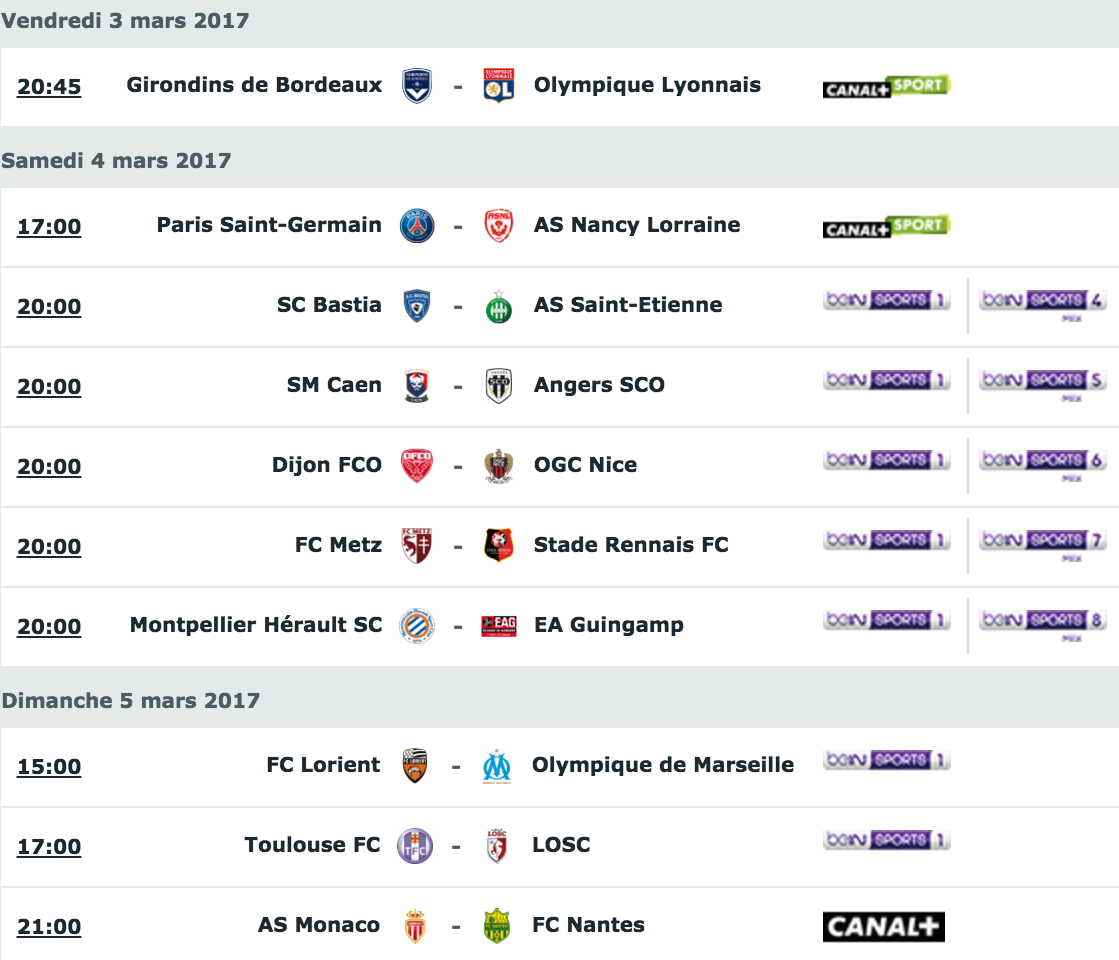
Task: Select beIN Sports 4 Max channel logo
Action: 1043,305
